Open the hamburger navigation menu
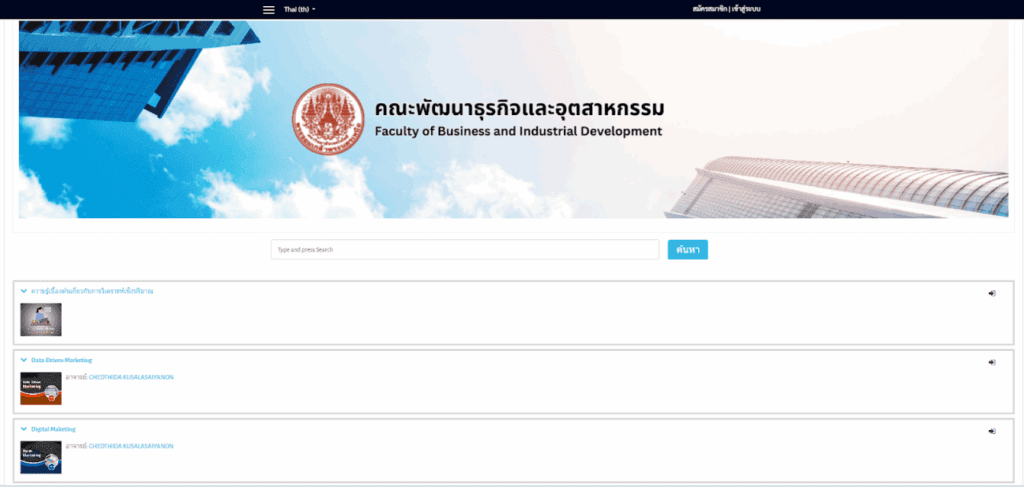The image size is (1024, 488). click(268, 9)
